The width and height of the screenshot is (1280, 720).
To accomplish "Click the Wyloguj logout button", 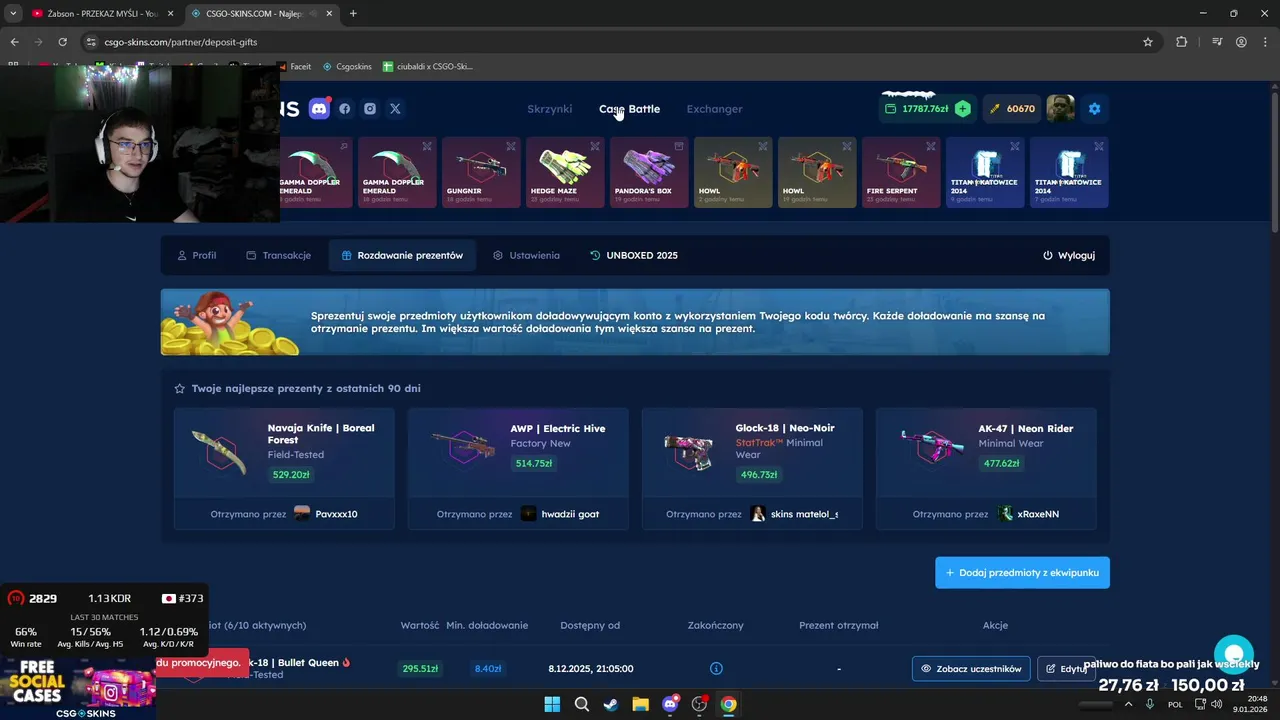I will (1069, 255).
